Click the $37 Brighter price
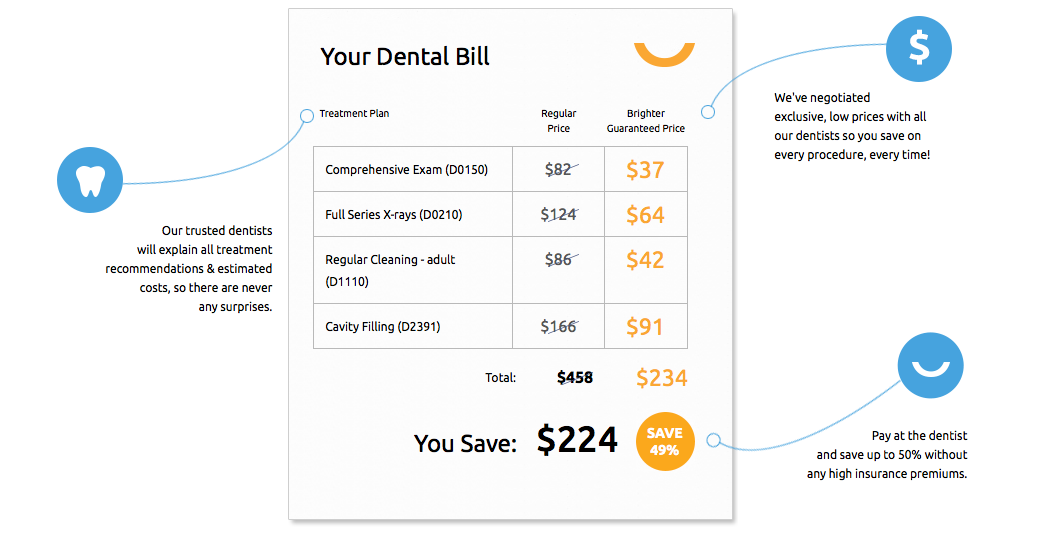This screenshot has width=1054, height=536. pos(645,170)
